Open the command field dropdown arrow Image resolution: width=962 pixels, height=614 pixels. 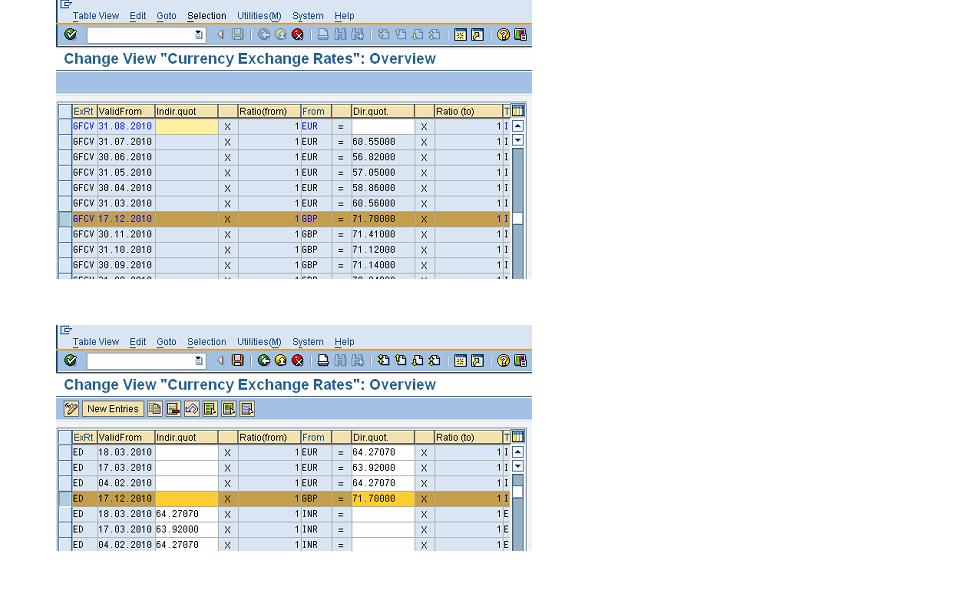[199, 34]
